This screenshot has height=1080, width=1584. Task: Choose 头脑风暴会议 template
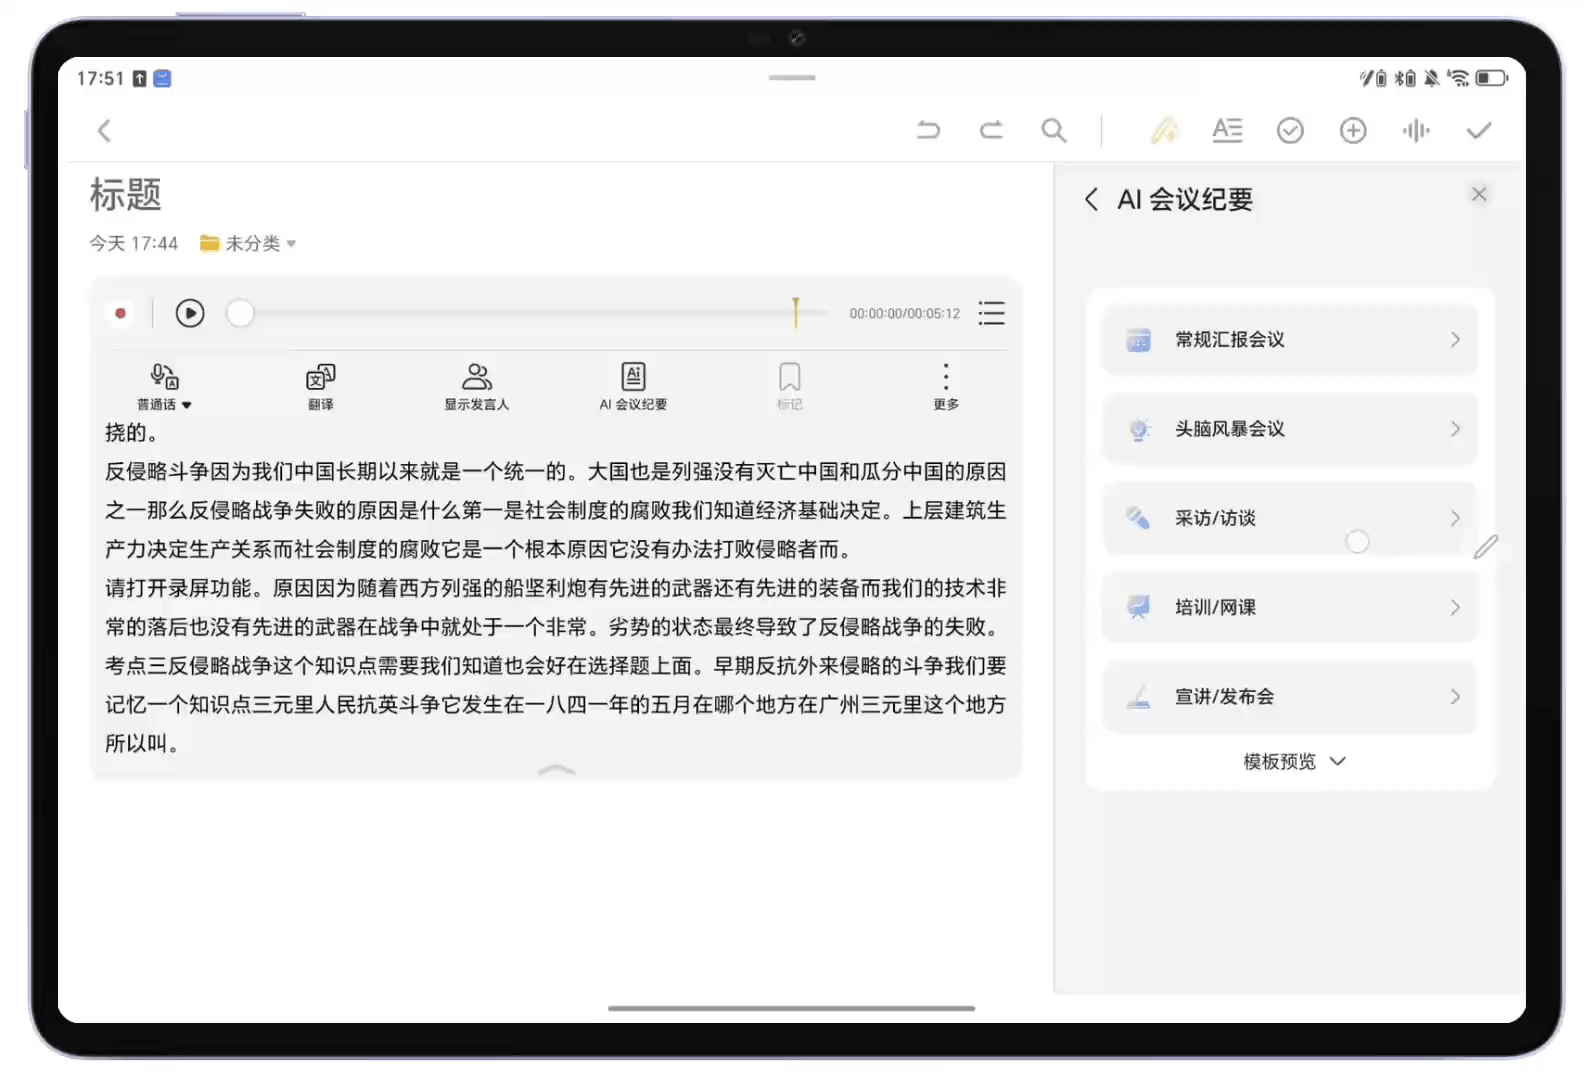[x=1289, y=429]
